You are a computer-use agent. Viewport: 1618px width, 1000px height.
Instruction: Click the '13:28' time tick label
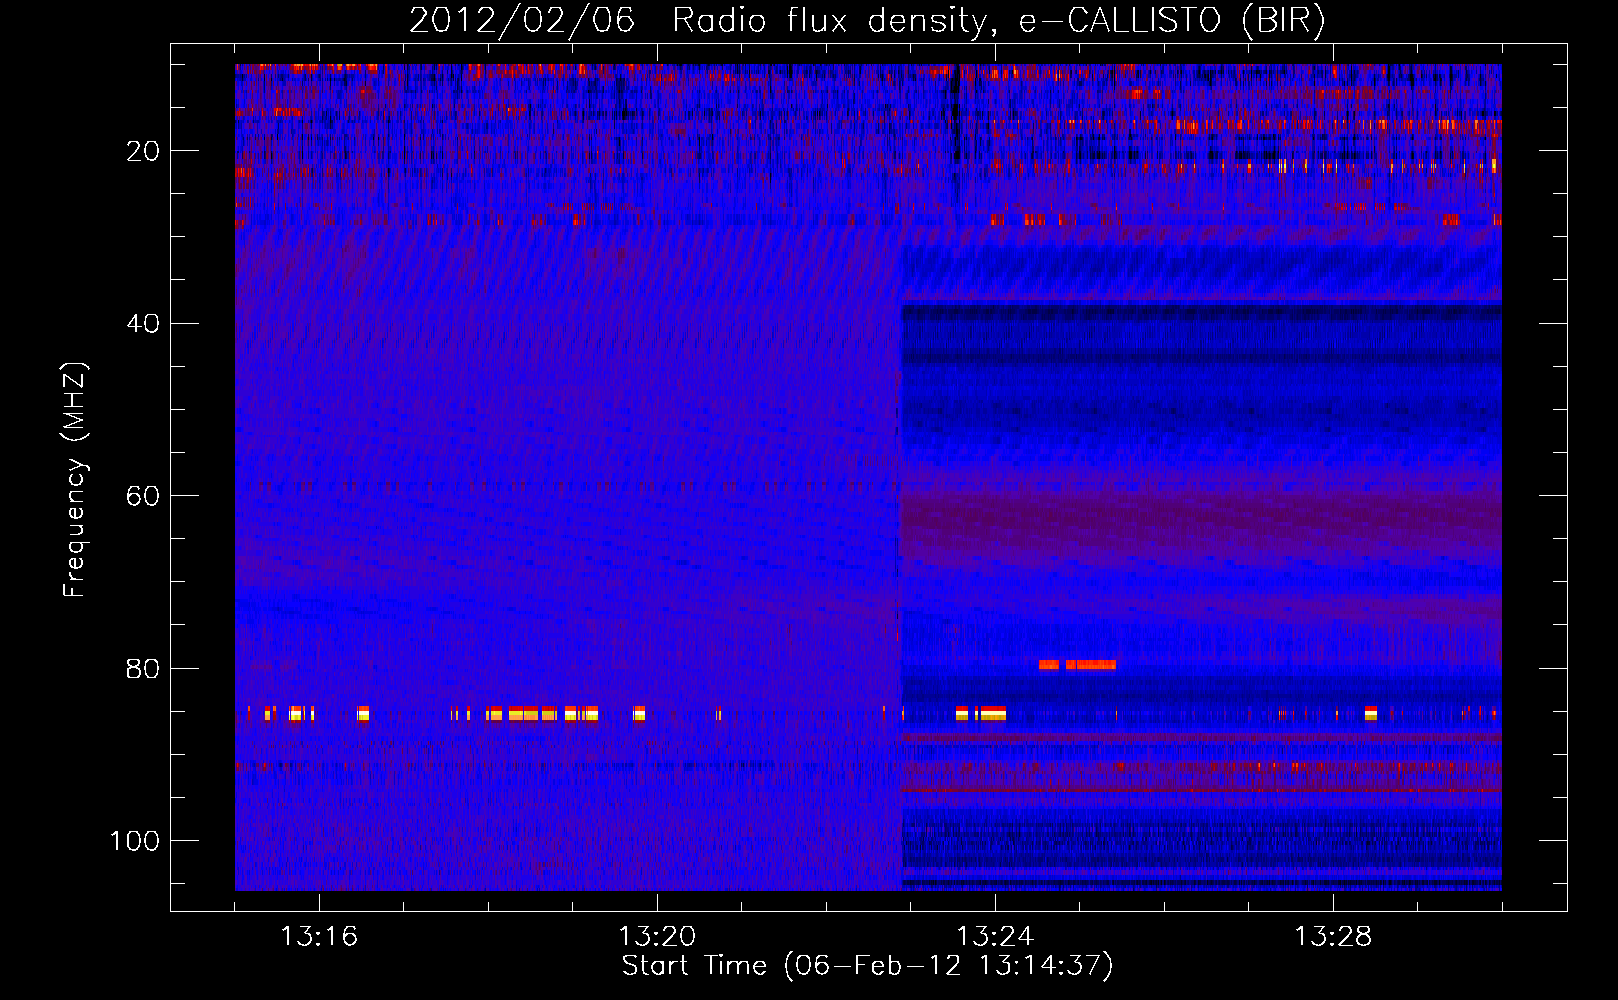(1333, 937)
